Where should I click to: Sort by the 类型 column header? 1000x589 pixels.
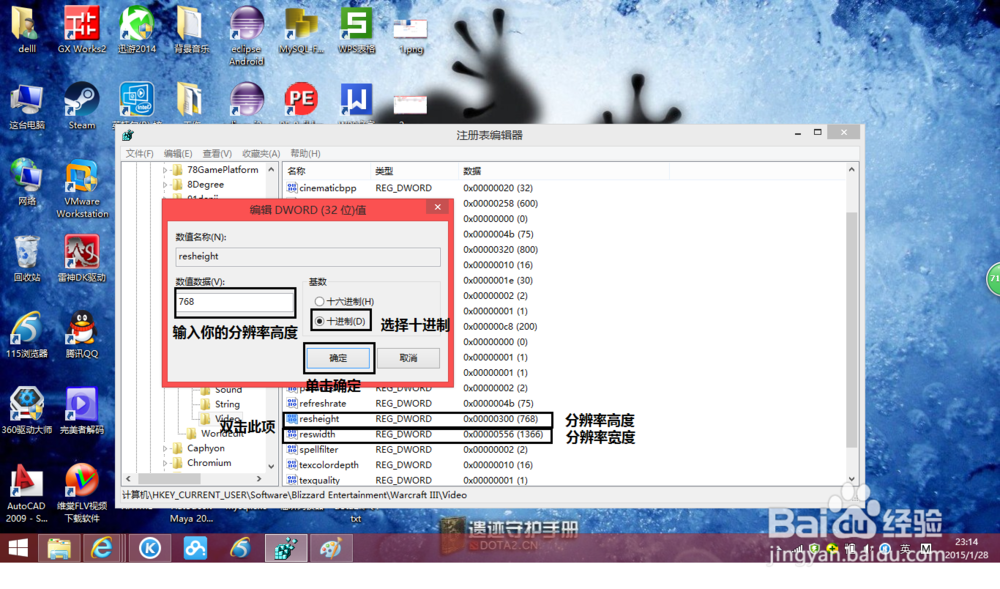coord(415,171)
